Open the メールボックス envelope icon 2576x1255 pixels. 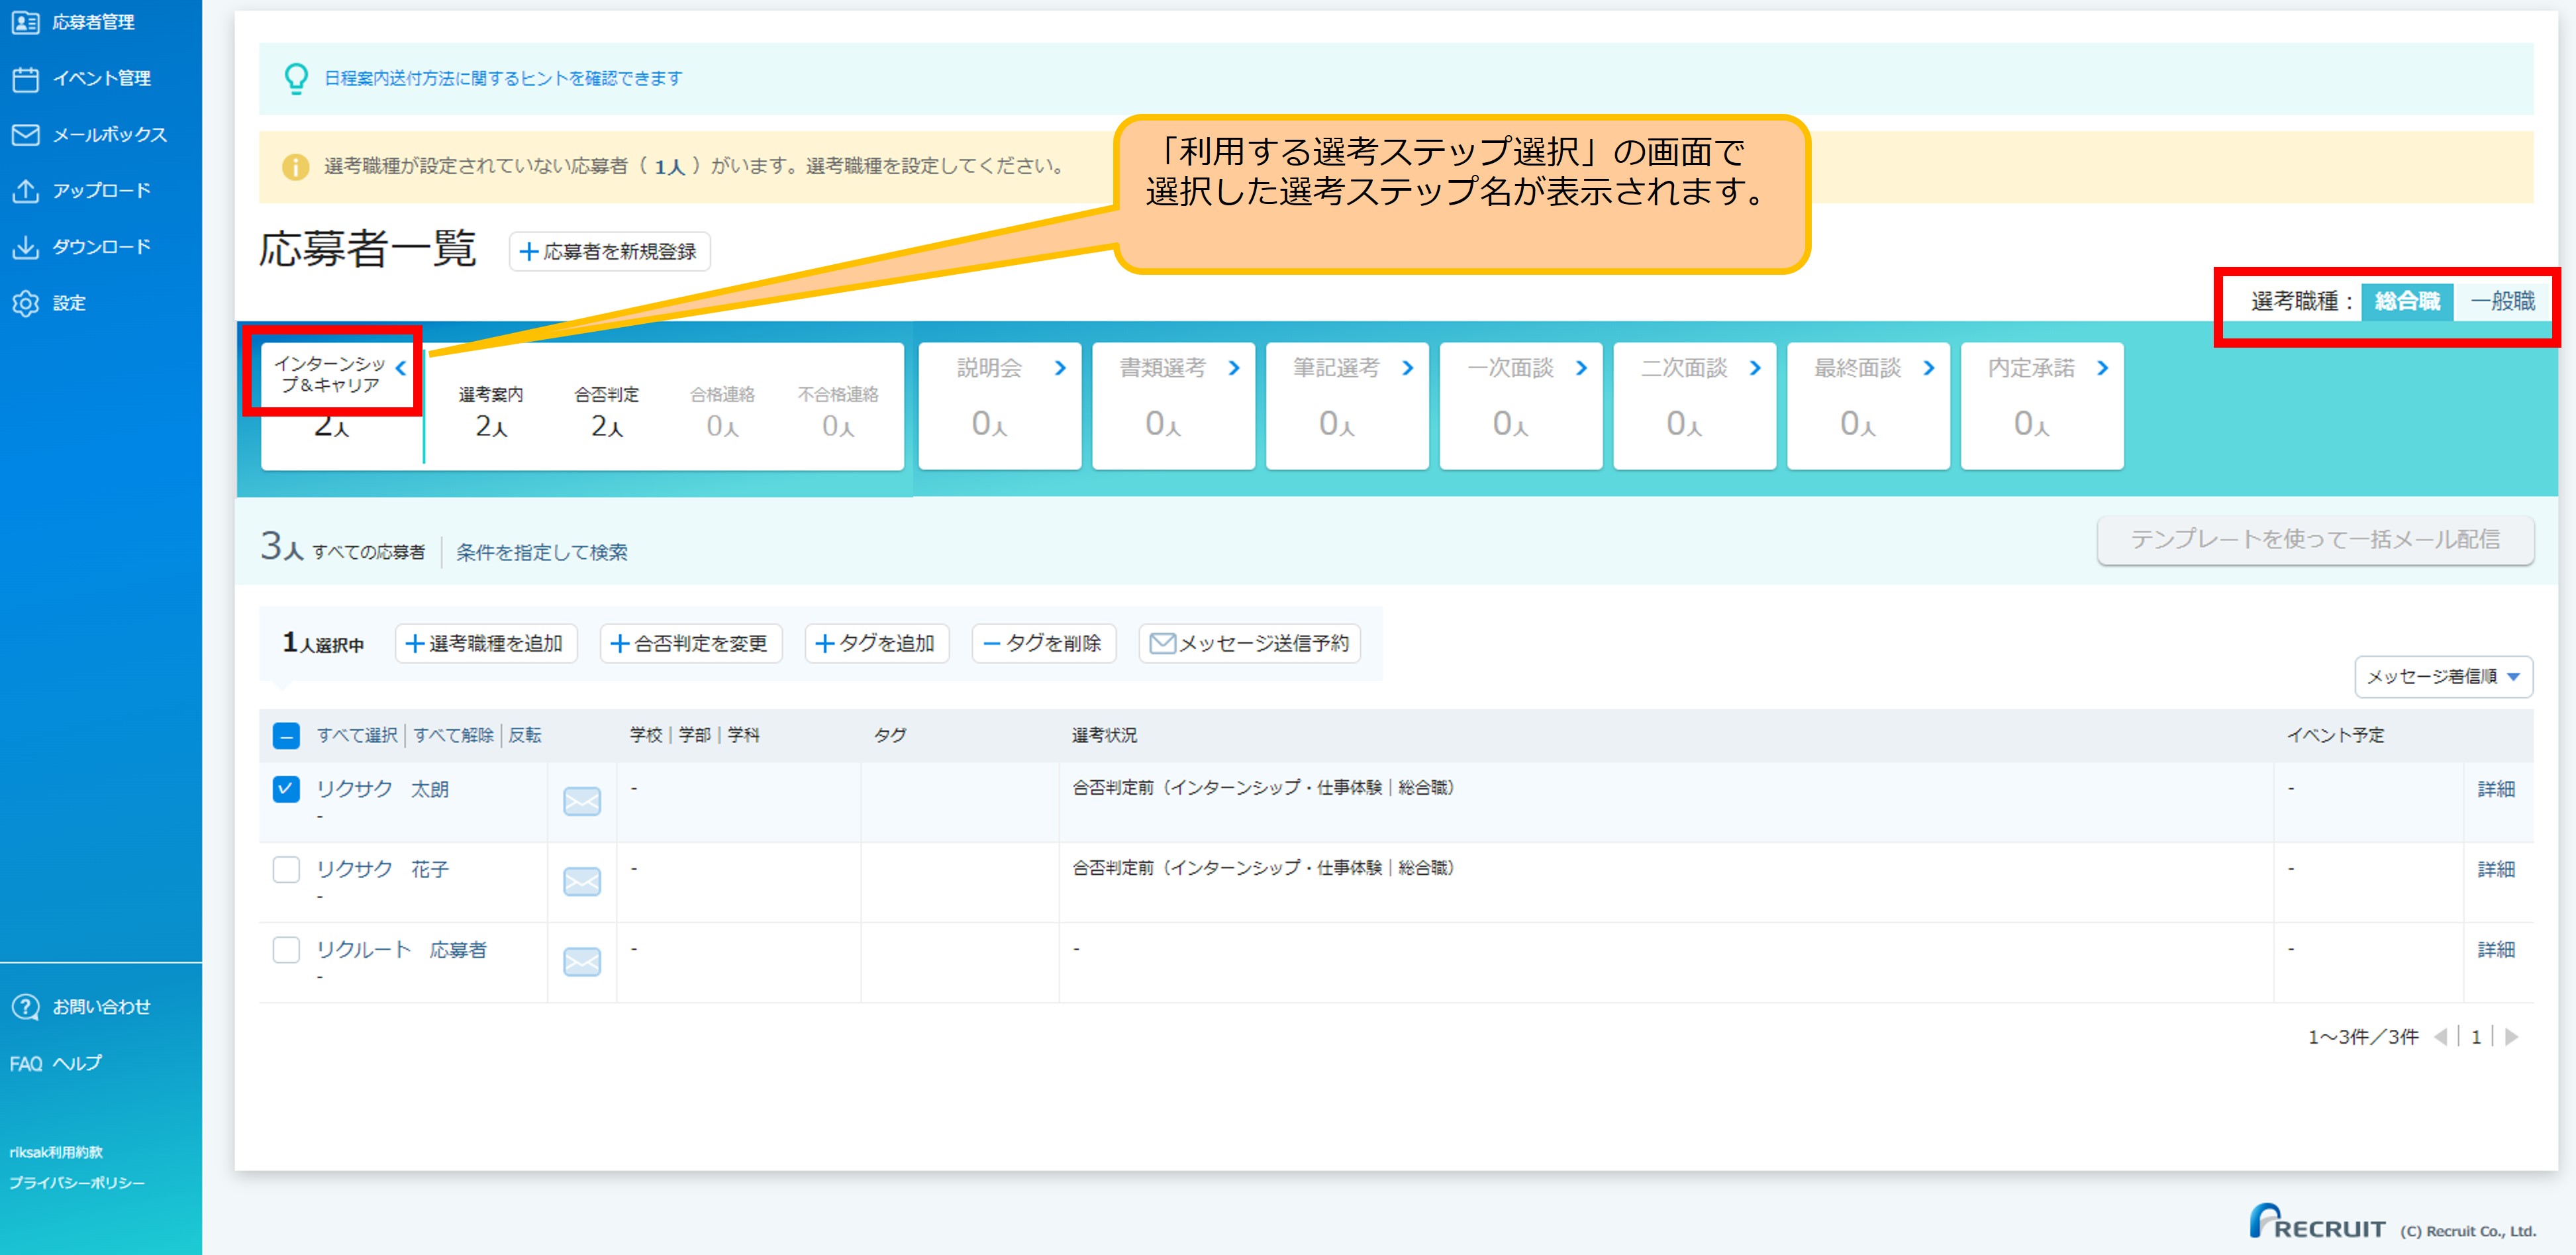click(25, 134)
